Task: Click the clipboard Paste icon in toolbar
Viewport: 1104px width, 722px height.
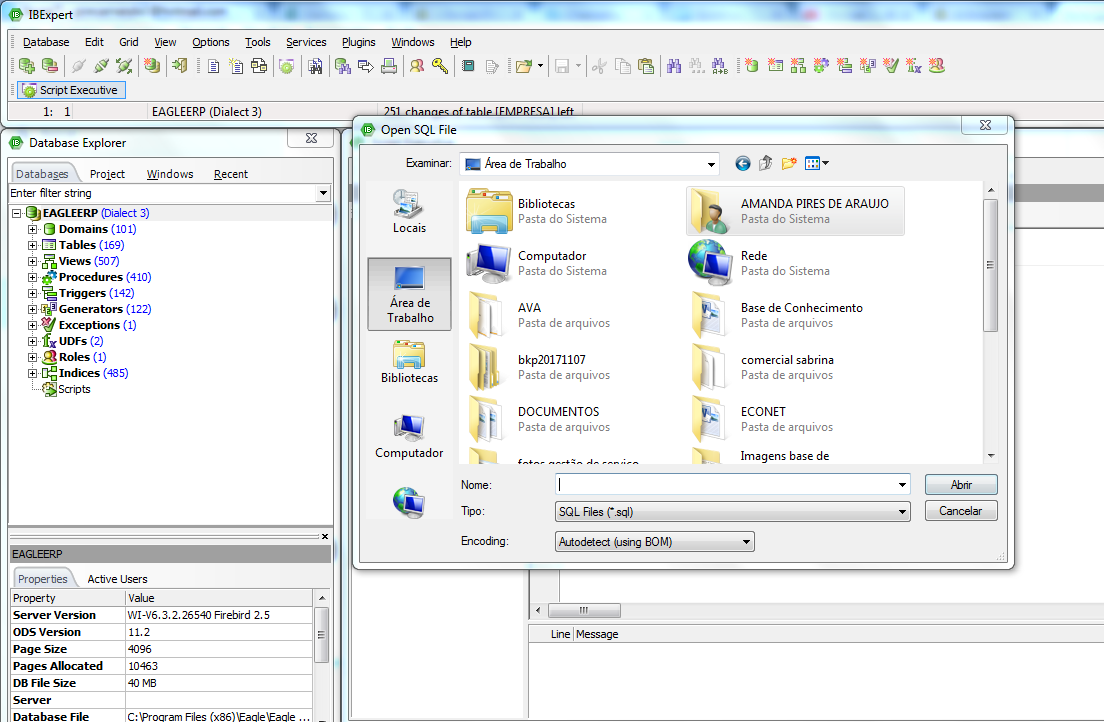Action: [x=646, y=66]
